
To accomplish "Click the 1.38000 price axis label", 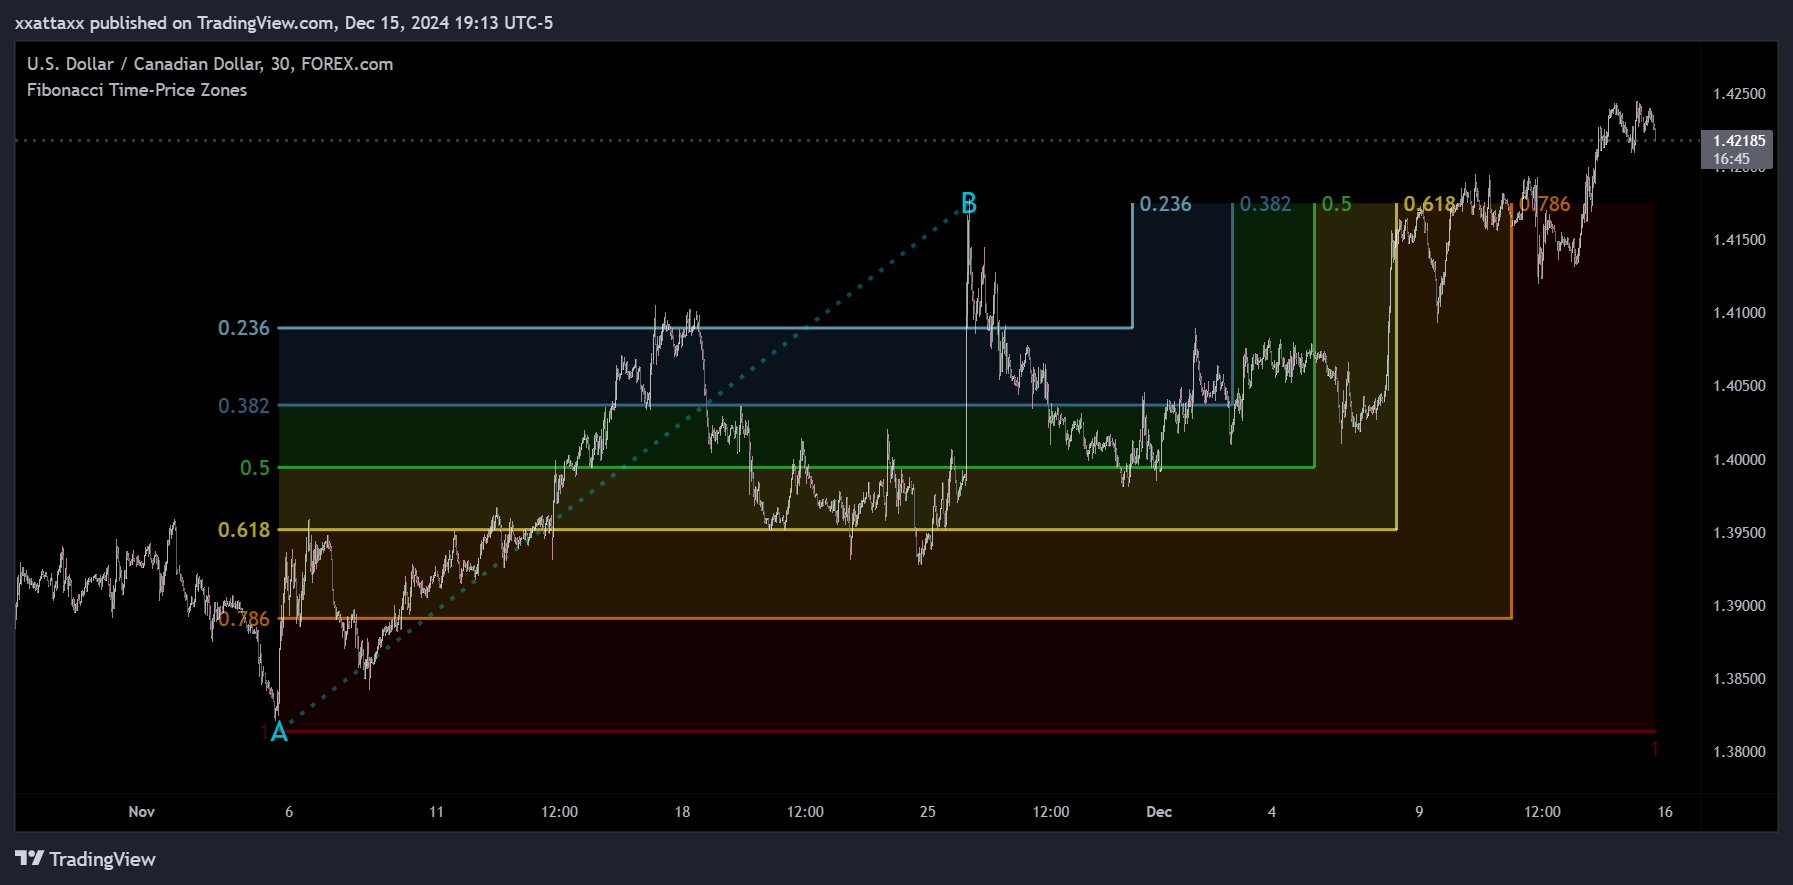I will 1739,752.
